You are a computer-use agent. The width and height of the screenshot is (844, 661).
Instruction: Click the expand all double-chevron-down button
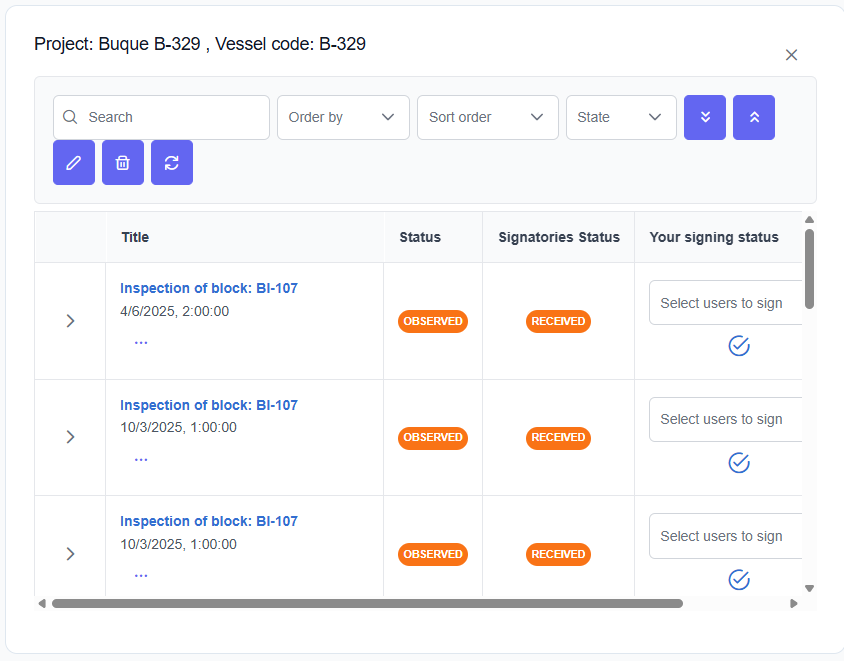tap(705, 117)
